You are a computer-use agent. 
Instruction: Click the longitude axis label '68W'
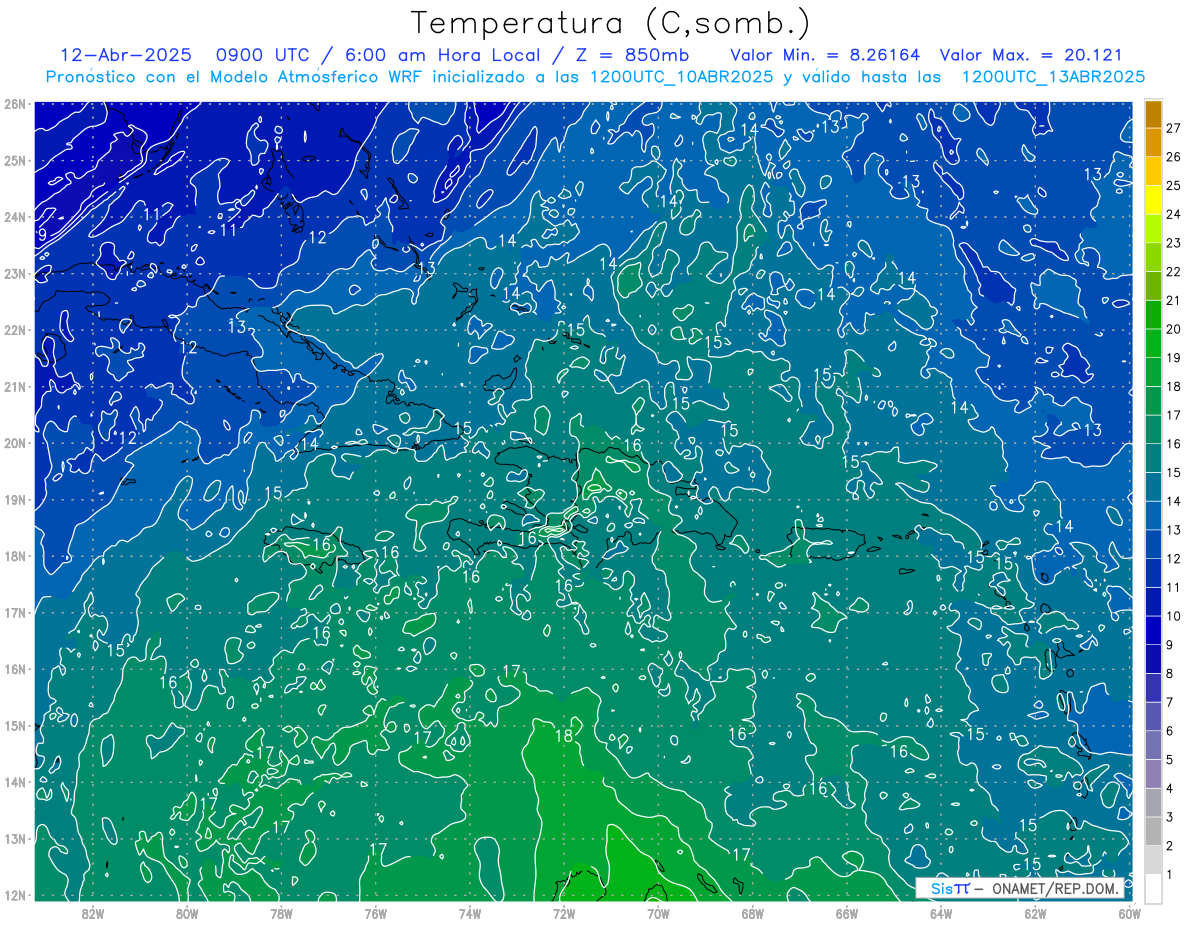coord(752,913)
